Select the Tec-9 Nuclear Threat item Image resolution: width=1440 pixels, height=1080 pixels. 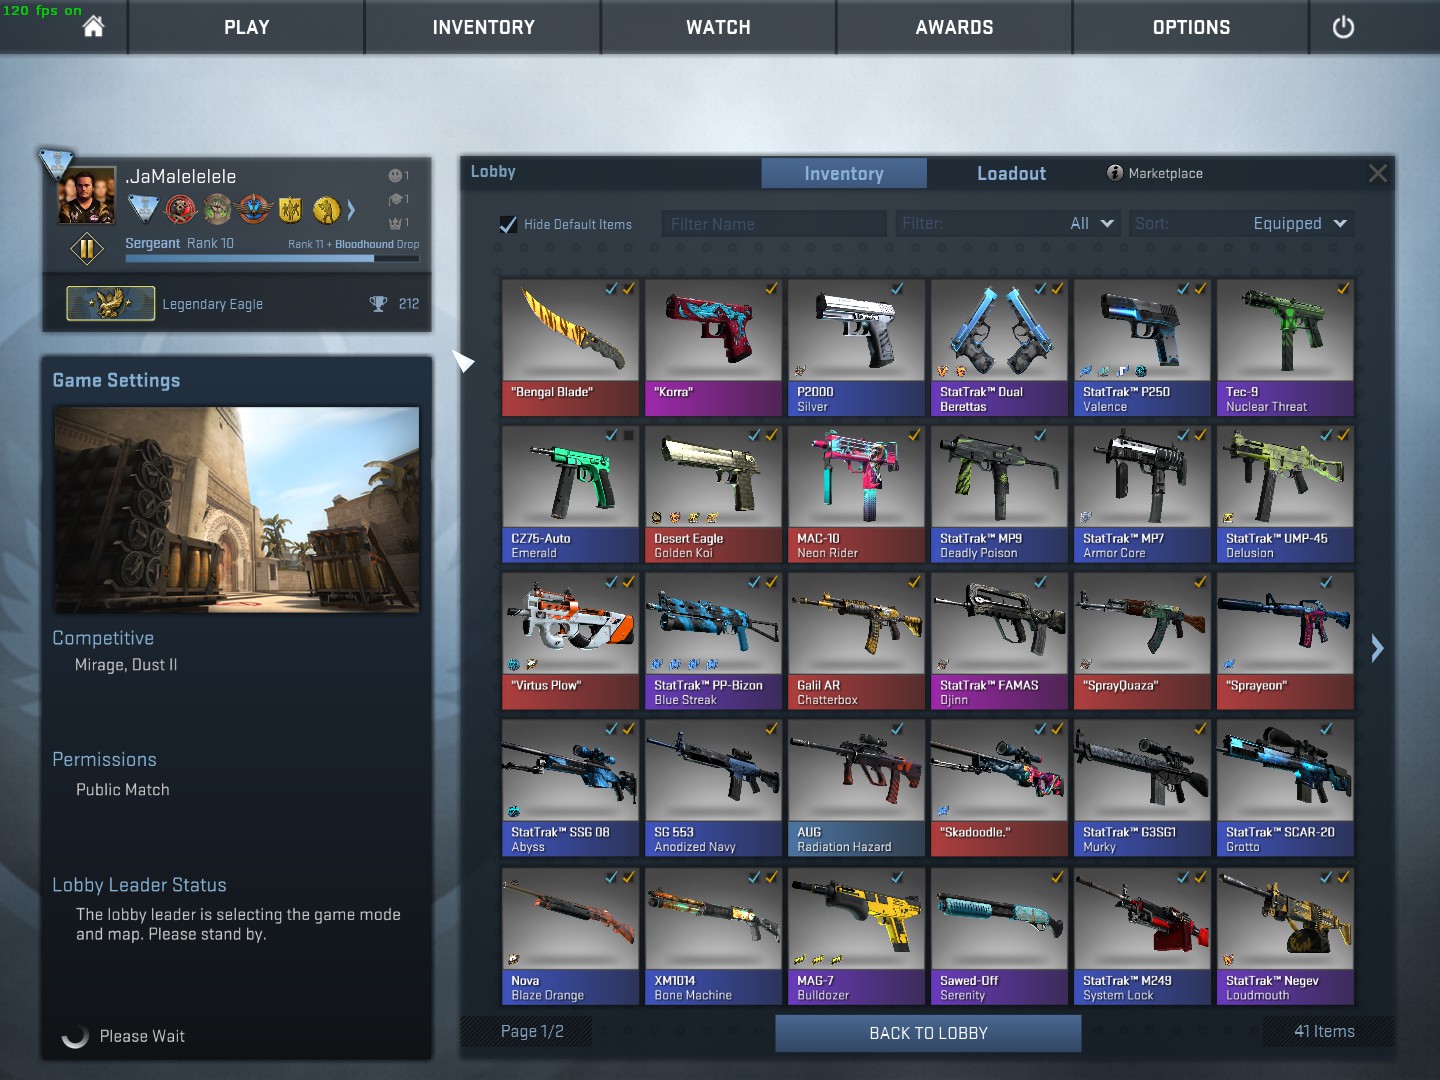[1285, 348]
